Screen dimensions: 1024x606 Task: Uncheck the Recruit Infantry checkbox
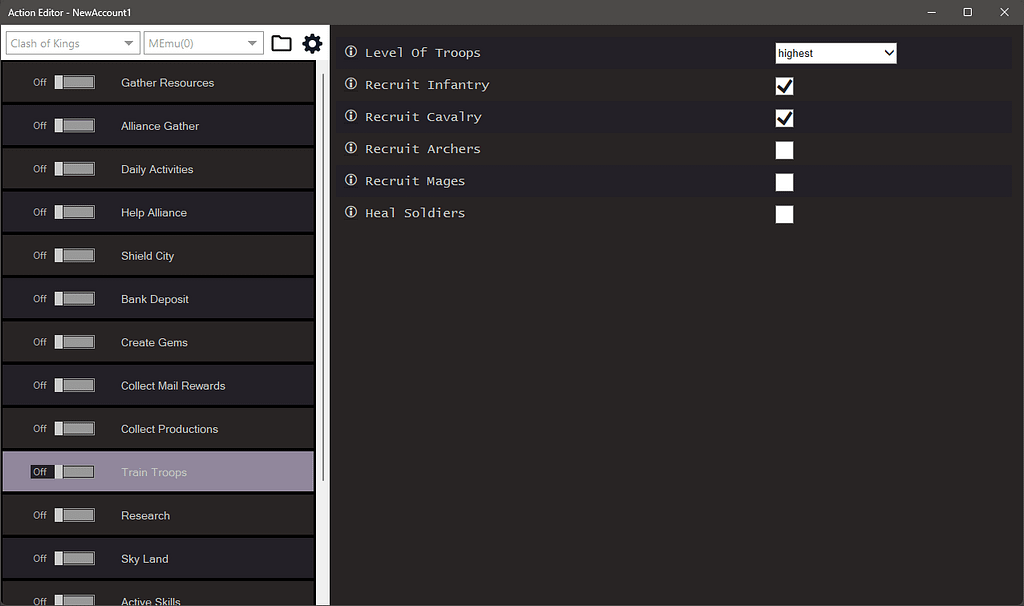point(784,86)
